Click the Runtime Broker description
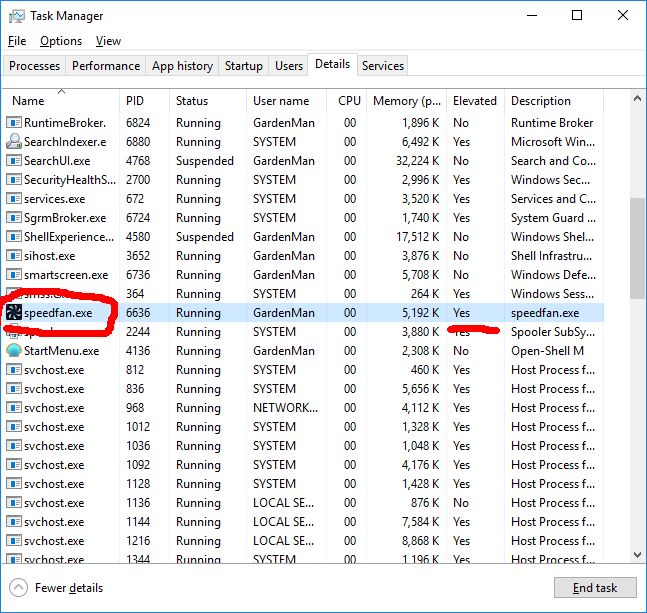 coord(552,123)
